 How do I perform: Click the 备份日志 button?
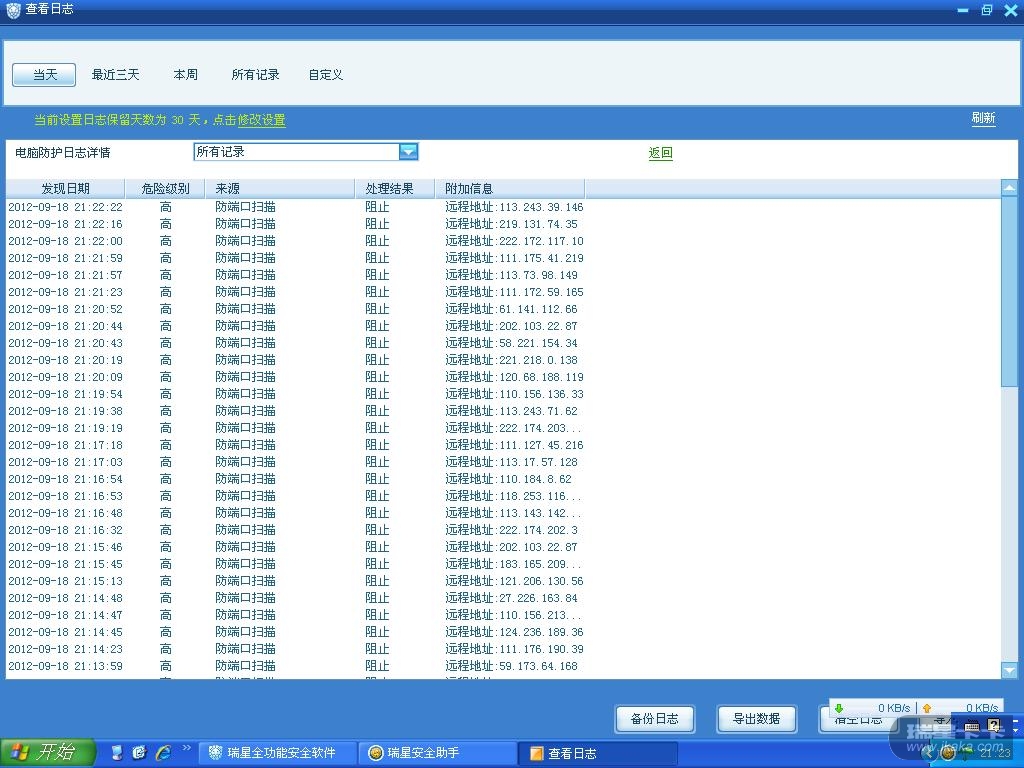point(654,719)
